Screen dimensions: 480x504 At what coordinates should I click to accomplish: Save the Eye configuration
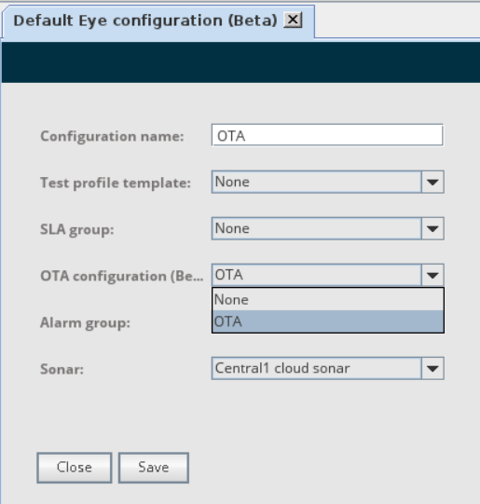click(154, 468)
